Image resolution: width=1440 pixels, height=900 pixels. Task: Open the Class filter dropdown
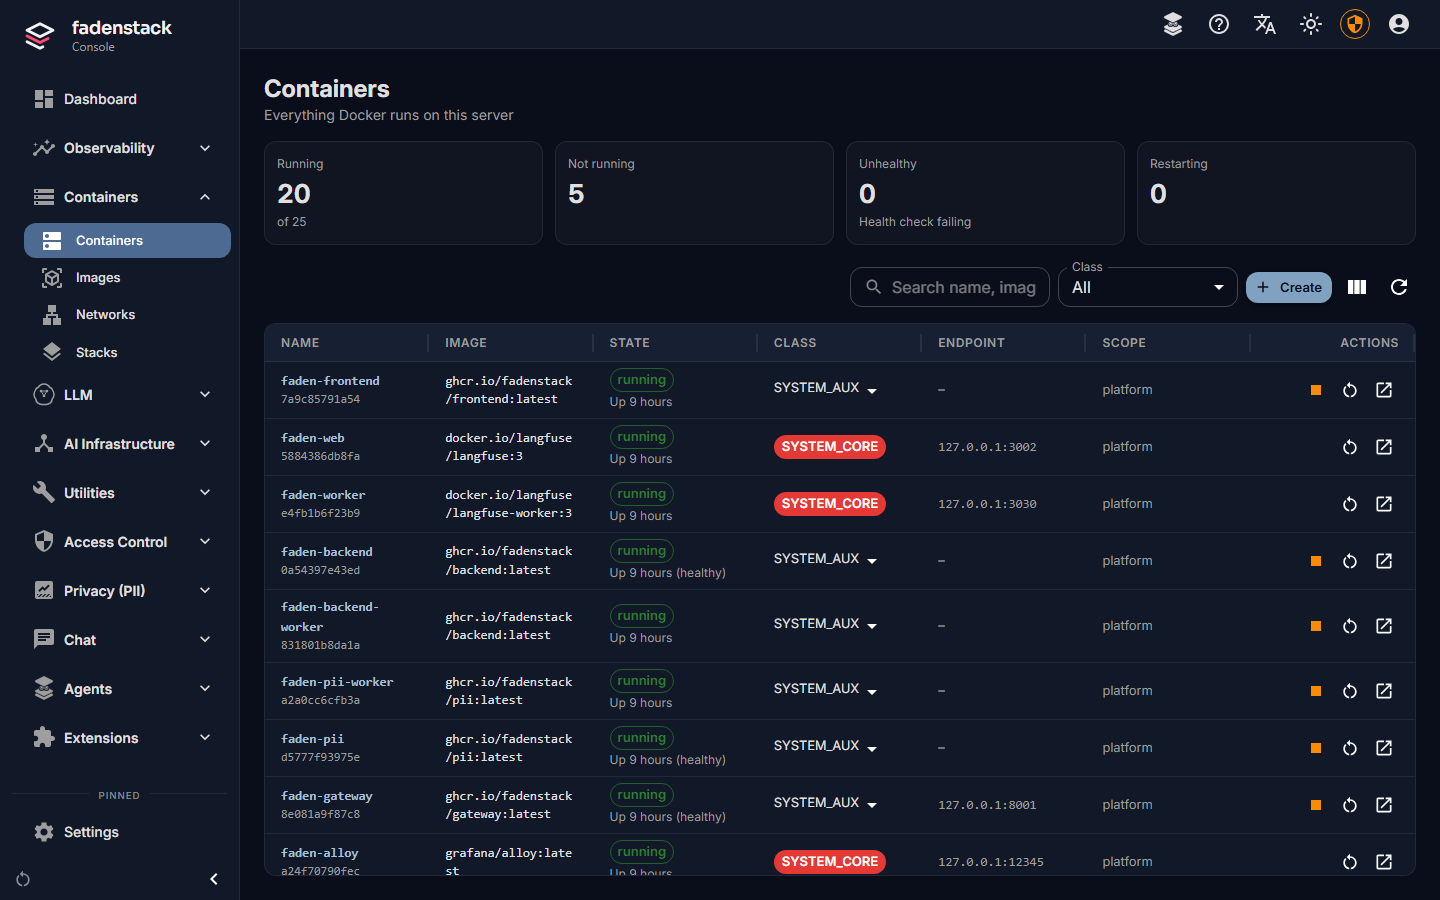(1148, 287)
